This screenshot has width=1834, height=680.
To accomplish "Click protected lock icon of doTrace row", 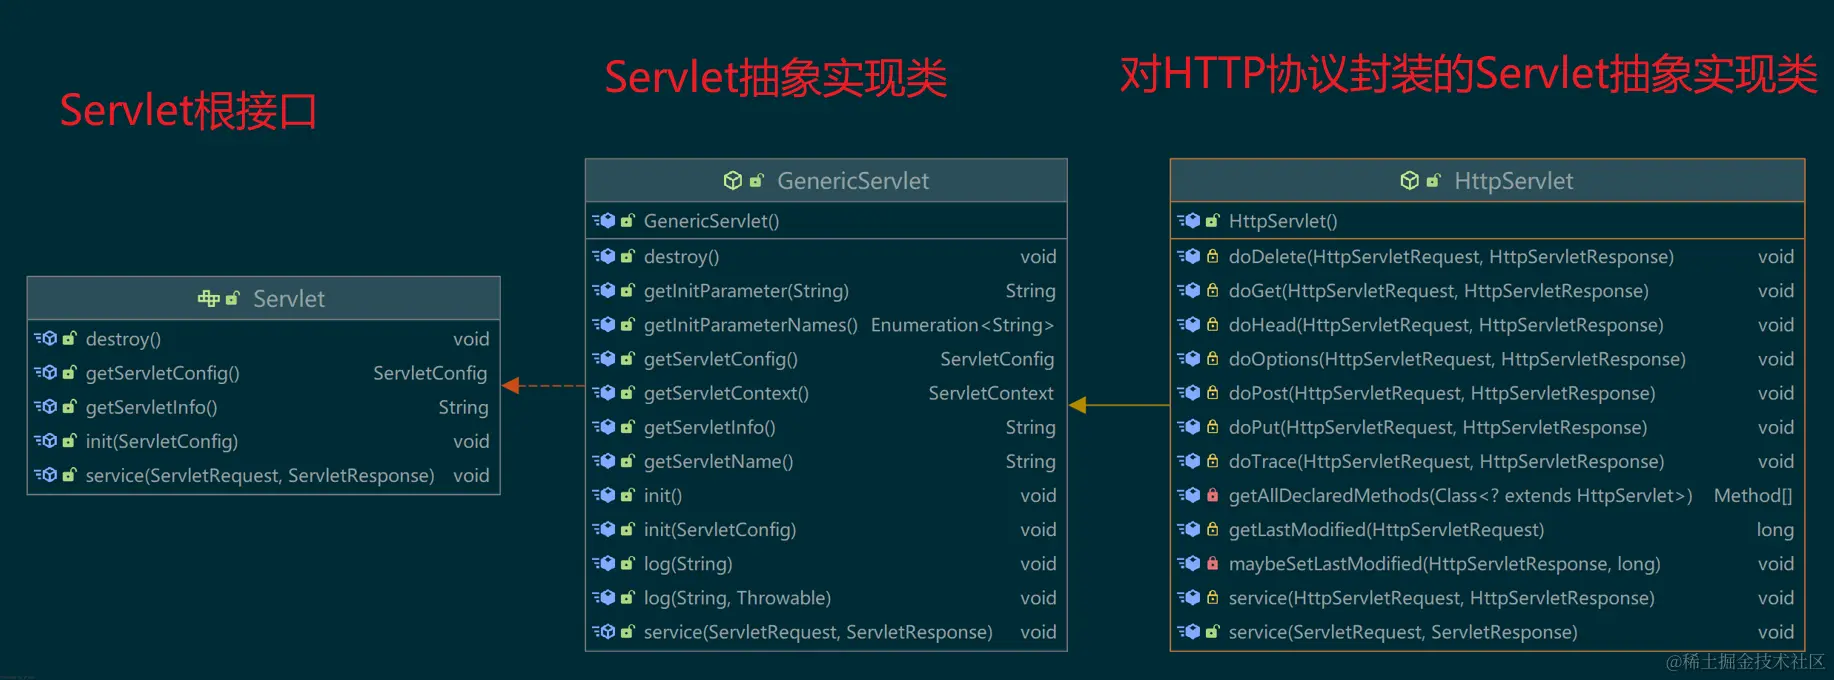I will point(1212,461).
